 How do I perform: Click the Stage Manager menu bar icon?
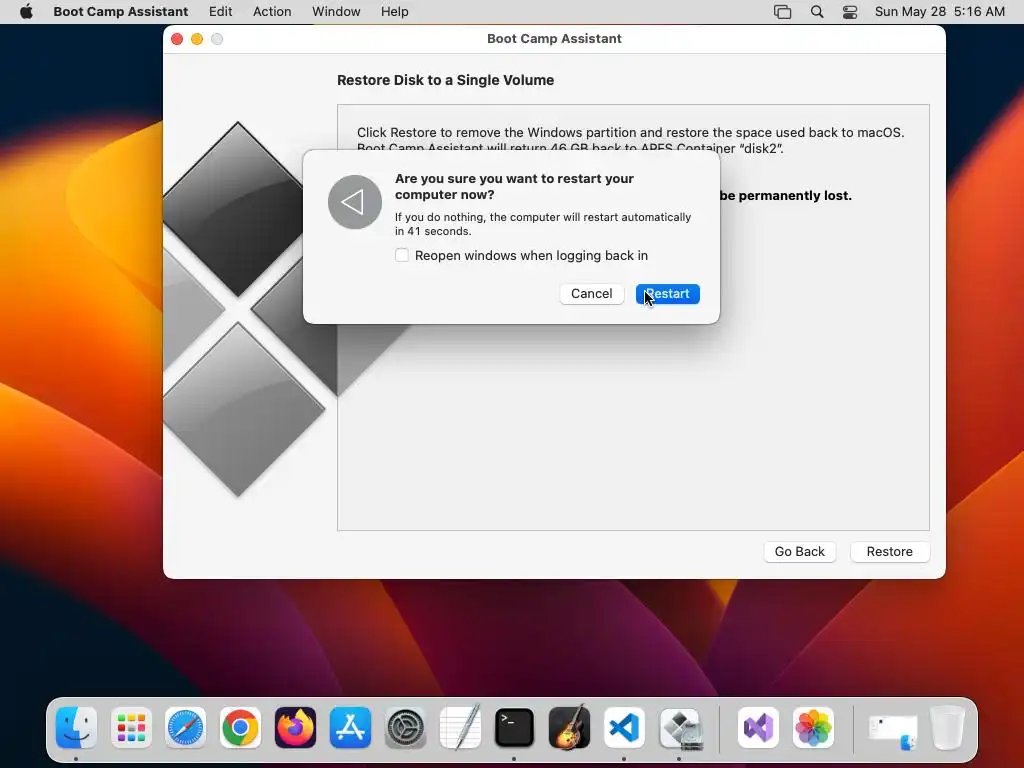782,12
